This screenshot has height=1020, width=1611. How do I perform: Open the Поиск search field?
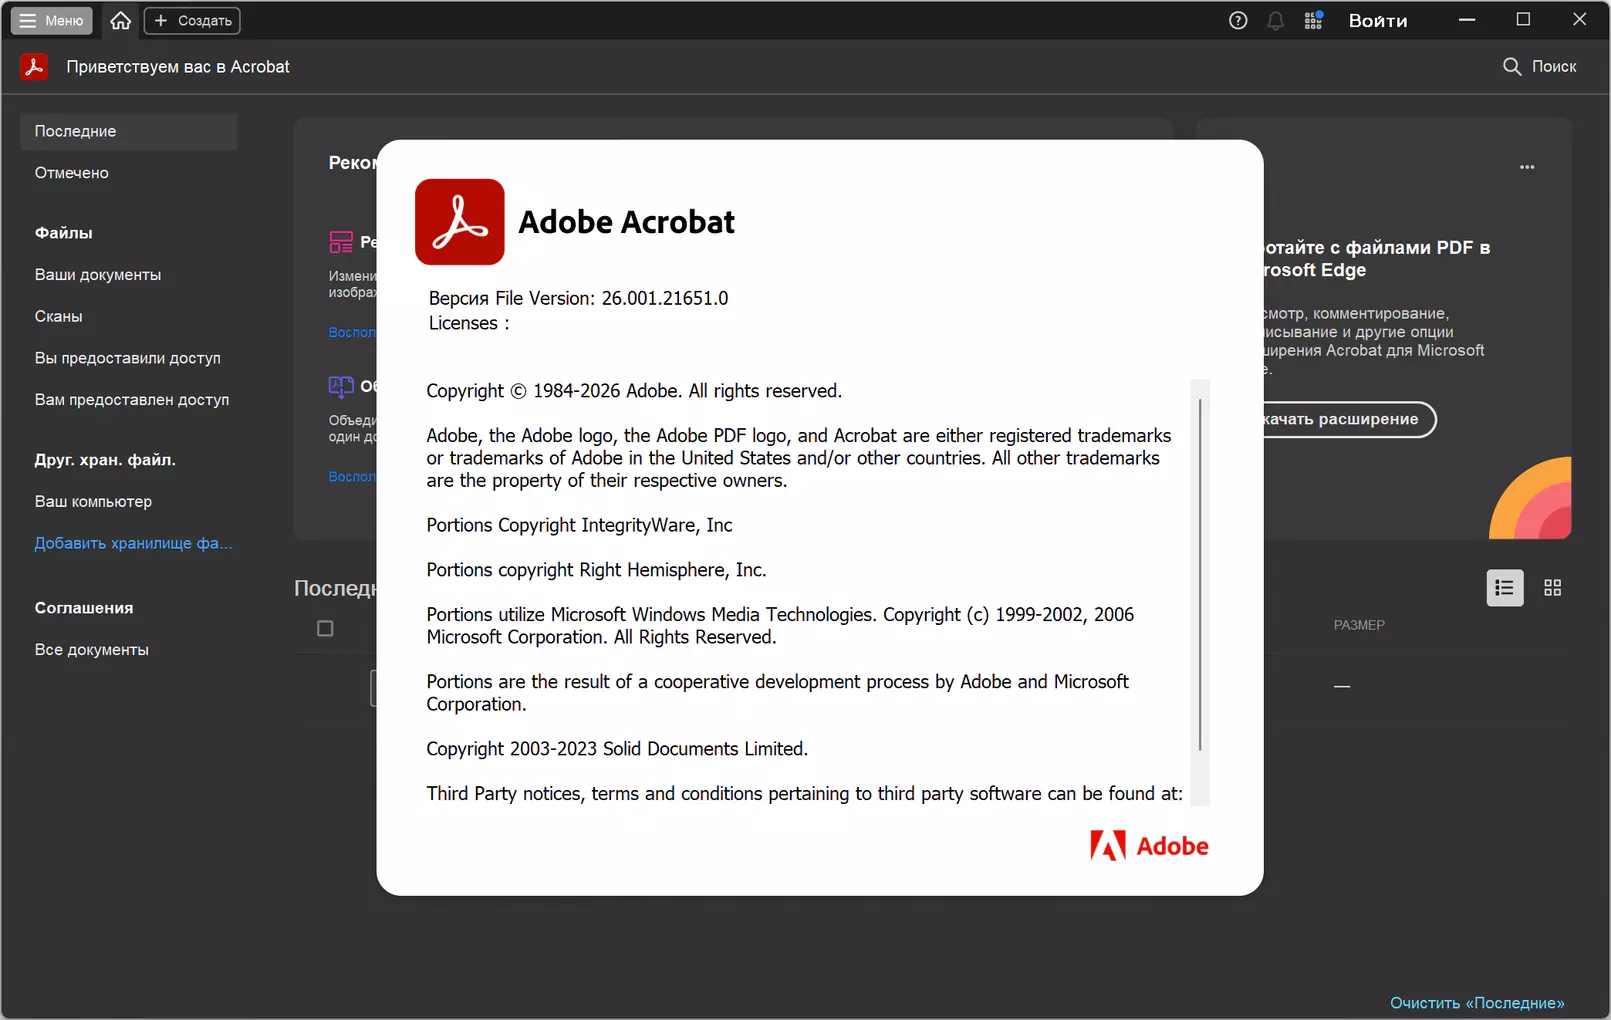[1540, 66]
